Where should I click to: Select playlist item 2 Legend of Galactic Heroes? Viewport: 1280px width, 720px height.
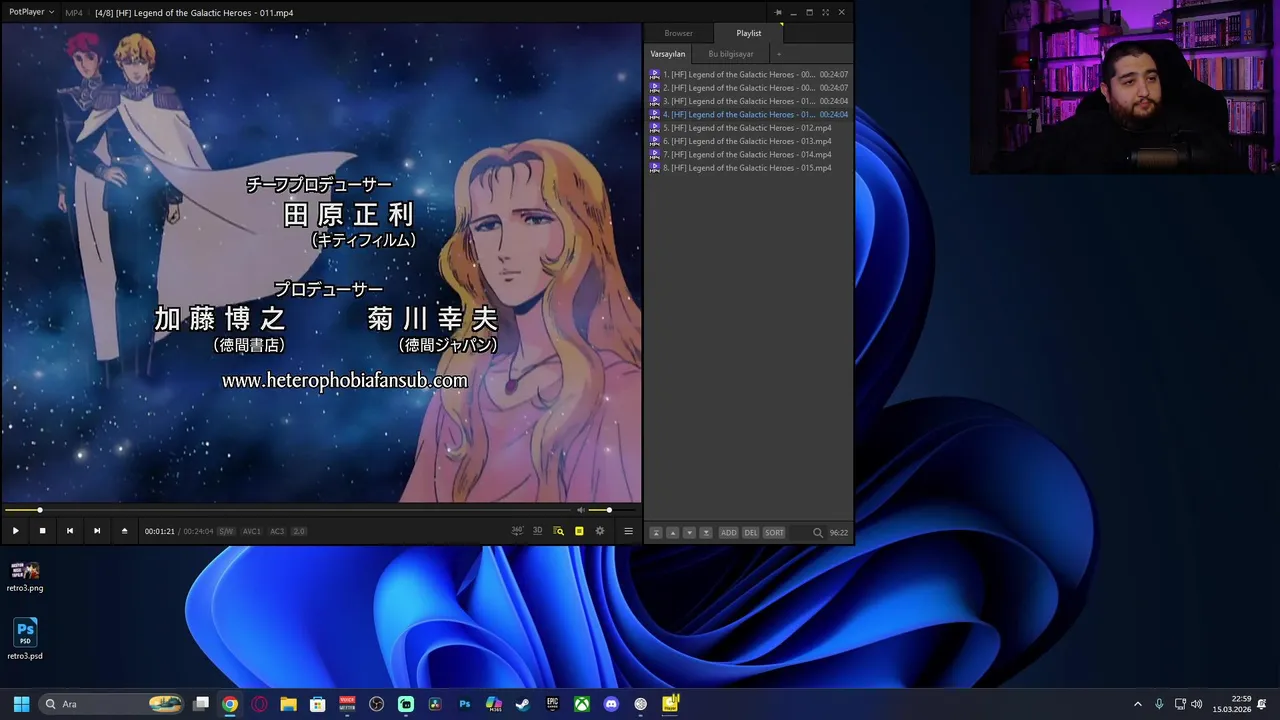click(749, 88)
